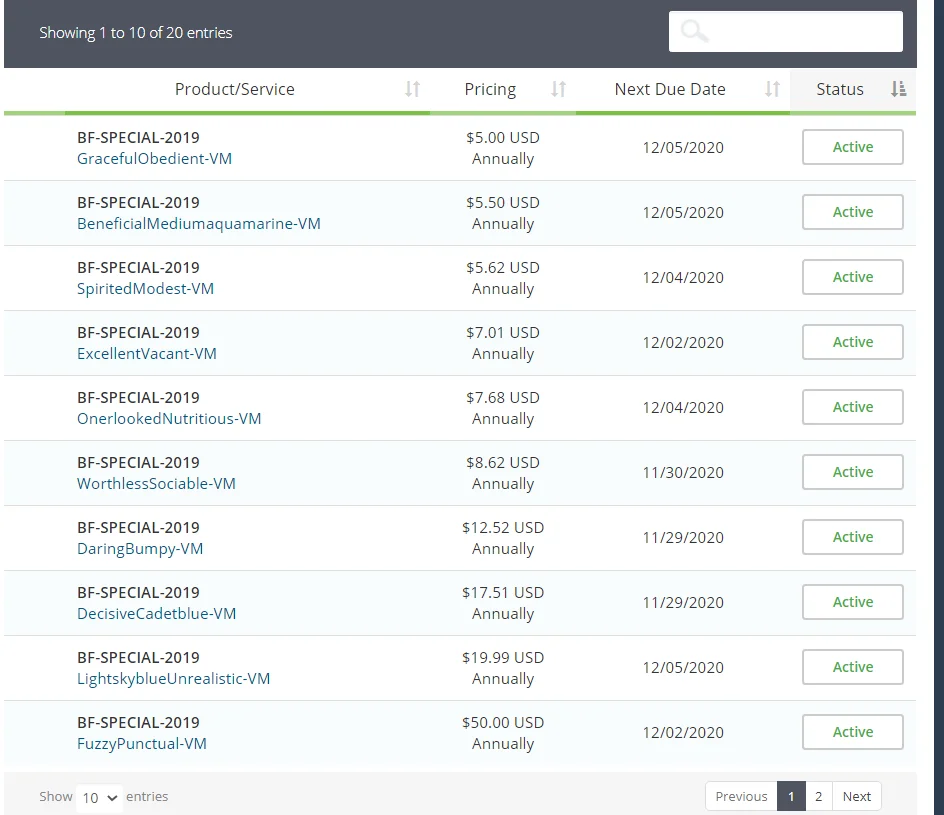Screen dimensions: 944x815
Task: Sort by Pricing column arrows icon
Action: coord(559,89)
